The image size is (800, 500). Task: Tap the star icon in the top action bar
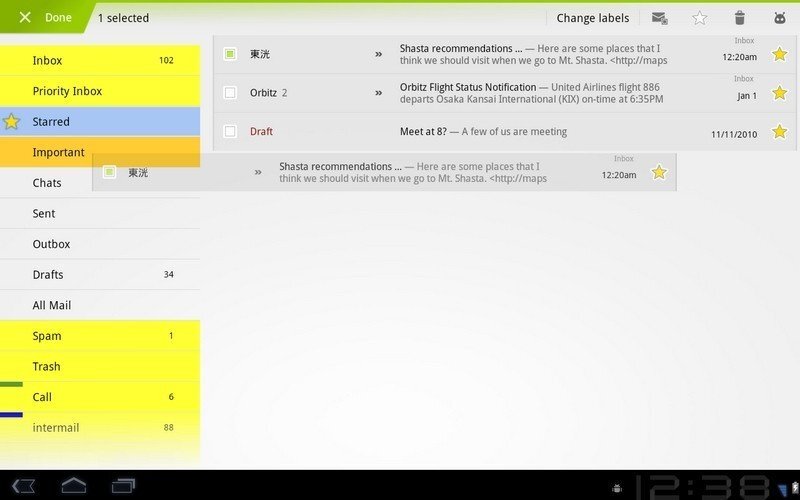pyautogui.click(x=700, y=18)
